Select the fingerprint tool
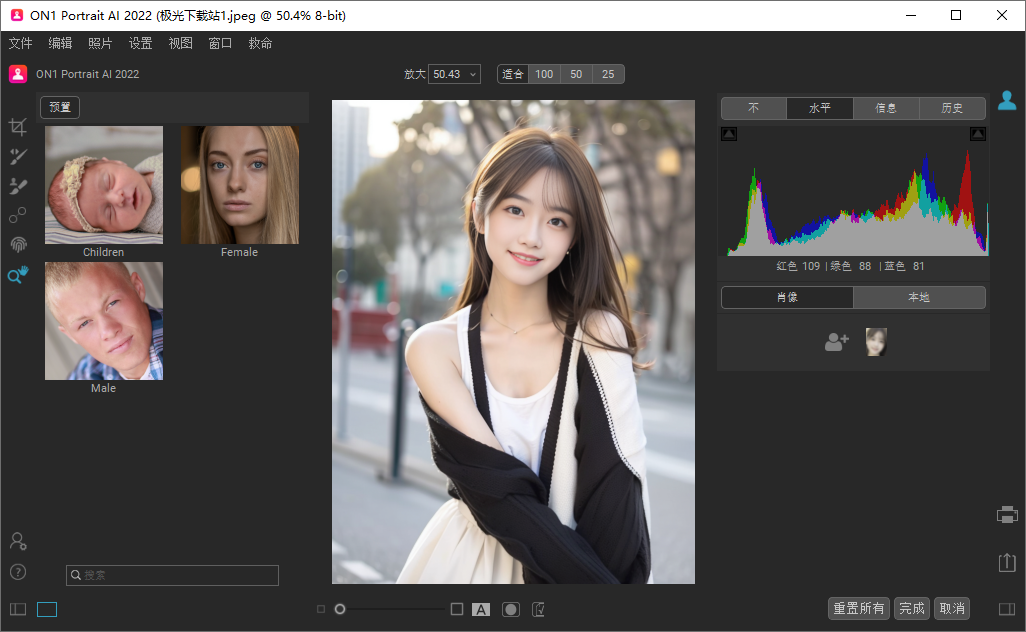The width and height of the screenshot is (1026, 632). point(18,245)
